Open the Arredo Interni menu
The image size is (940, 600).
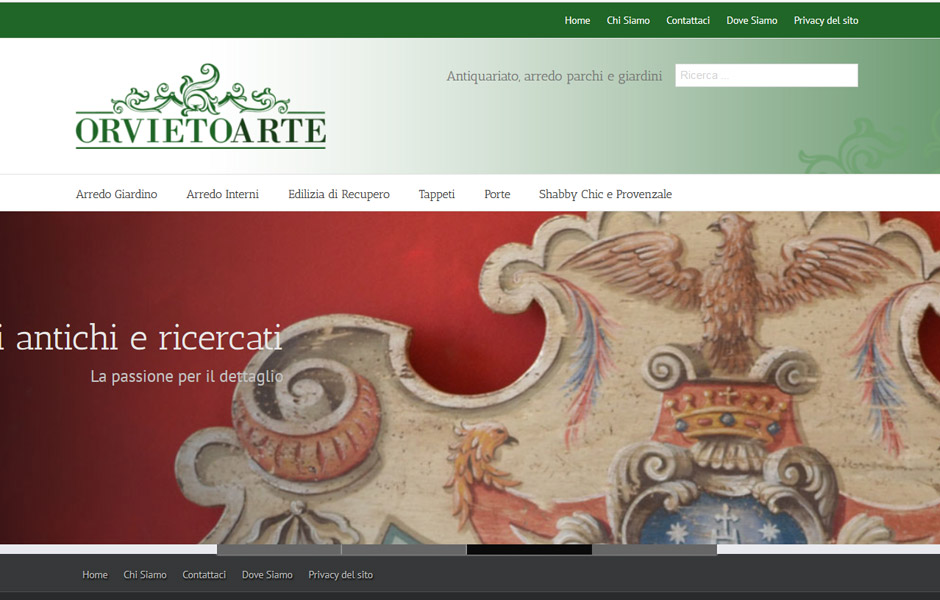click(222, 194)
